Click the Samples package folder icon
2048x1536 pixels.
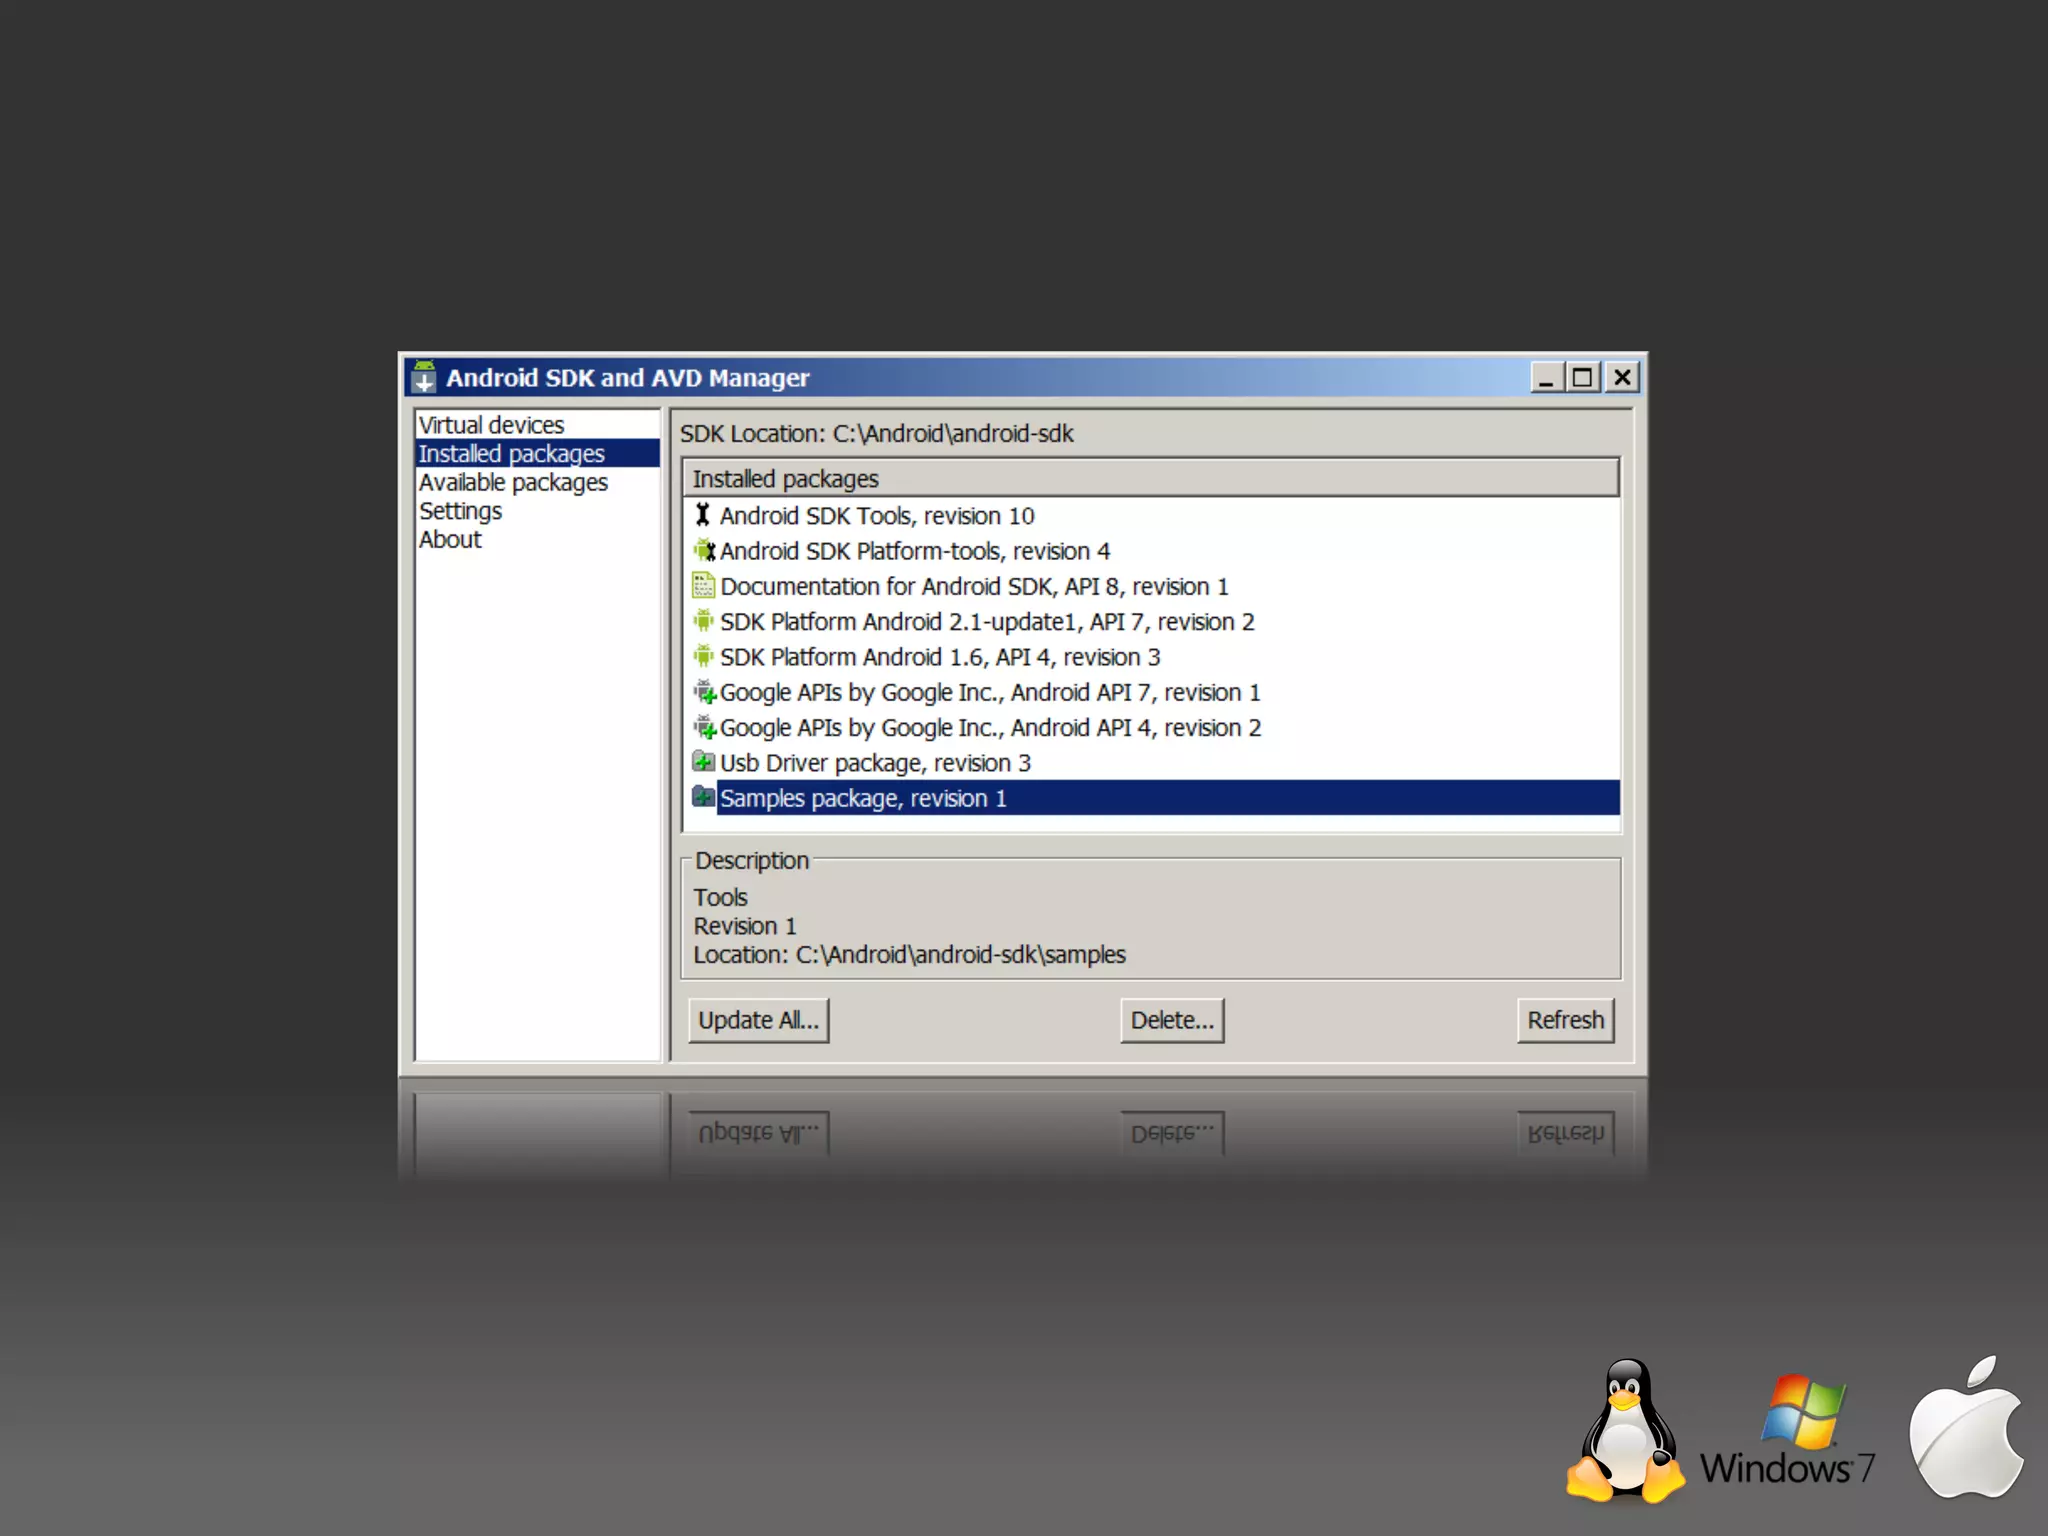[703, 797]
